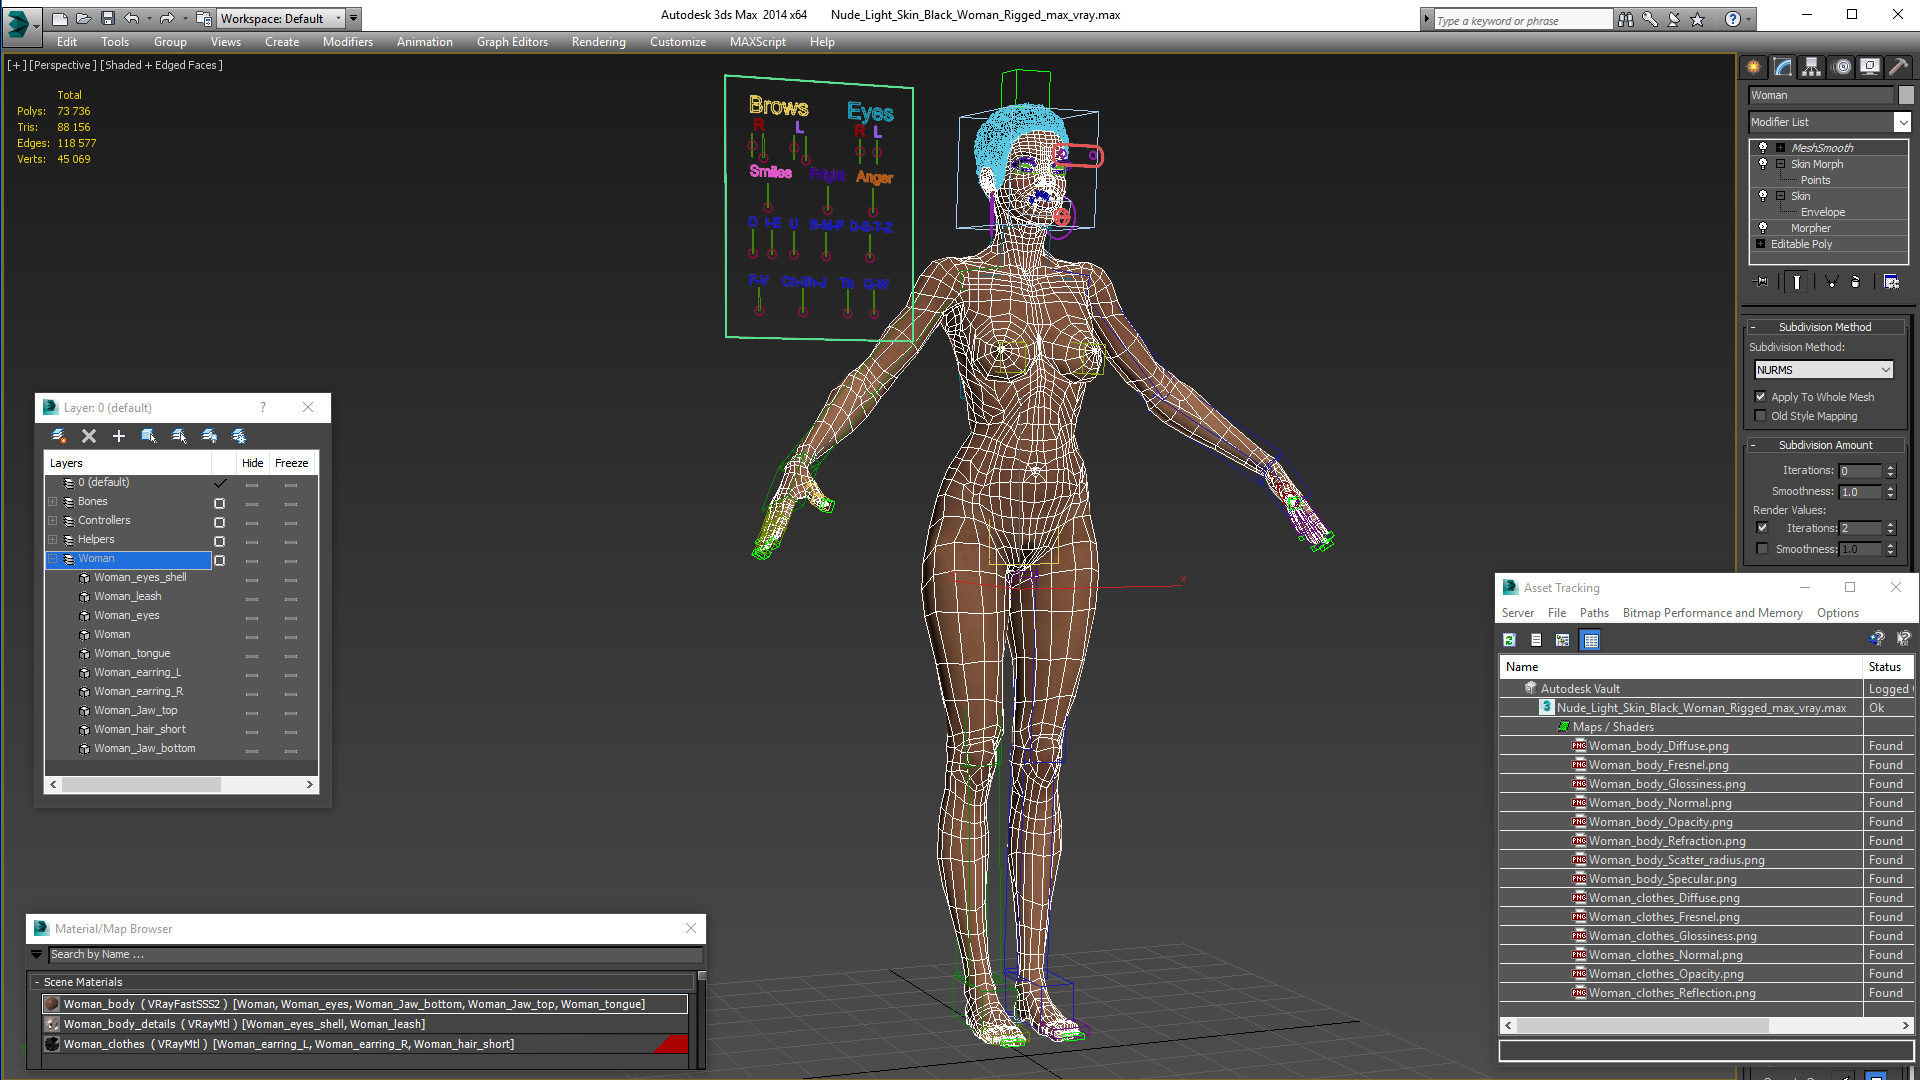Click the Save File floppy icon
This screenshot has width=1920, height=1080.
107,18
